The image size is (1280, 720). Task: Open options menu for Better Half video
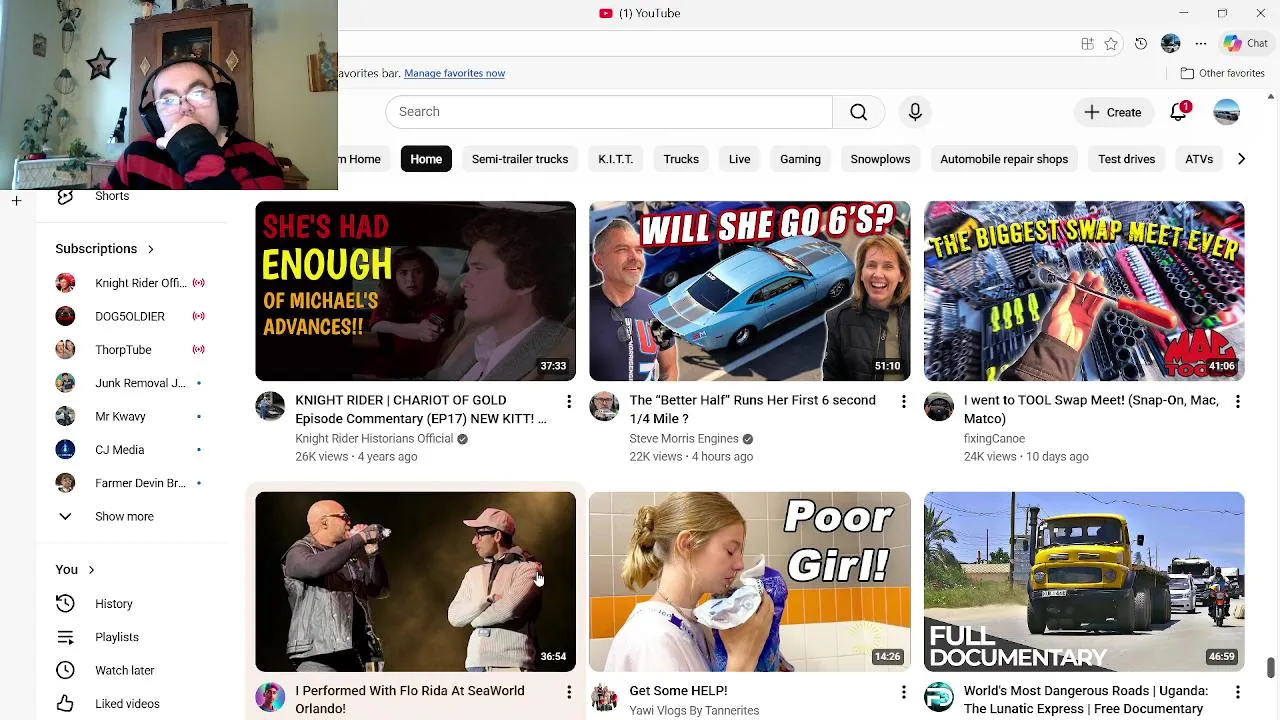pos(903,402)
